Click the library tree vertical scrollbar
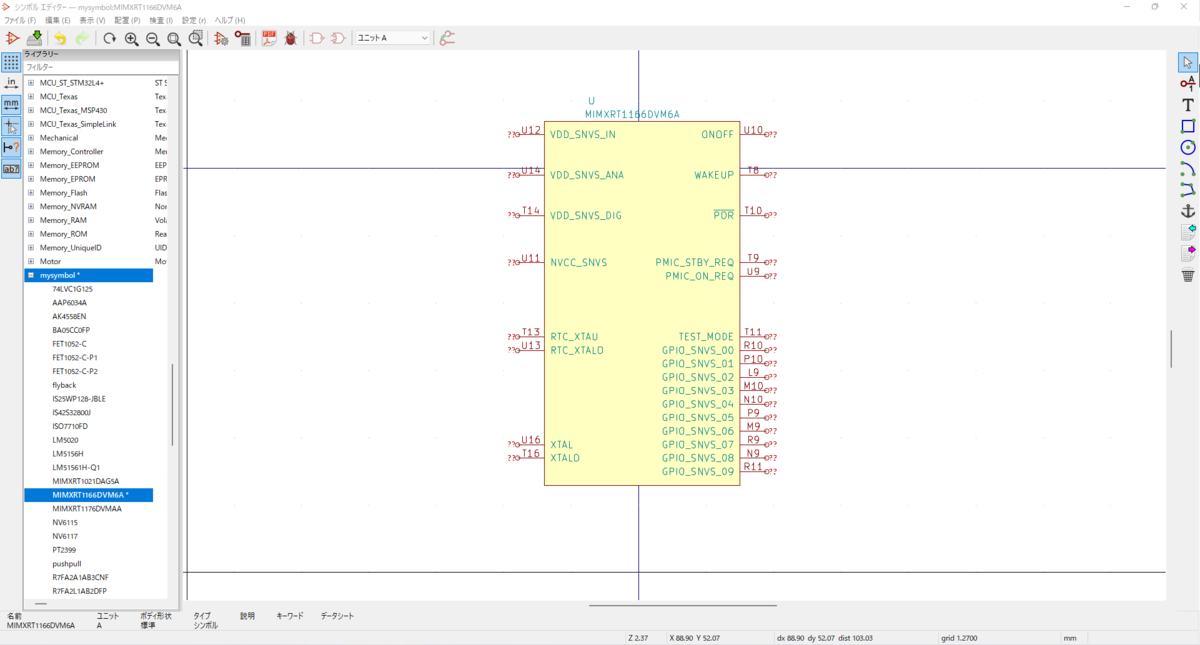1200x645 pixels. click(173, 405)
